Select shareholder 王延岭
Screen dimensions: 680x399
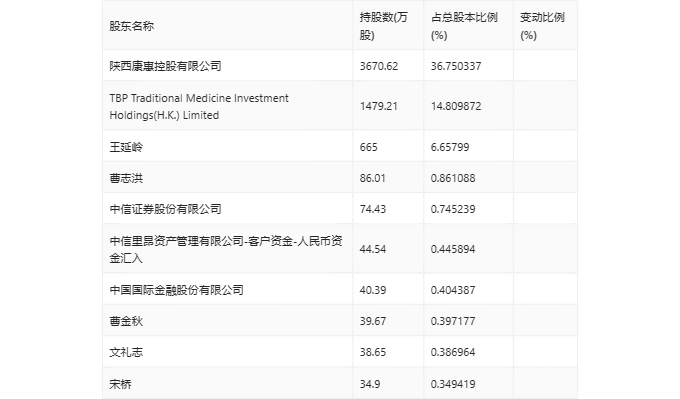[126, 147]
